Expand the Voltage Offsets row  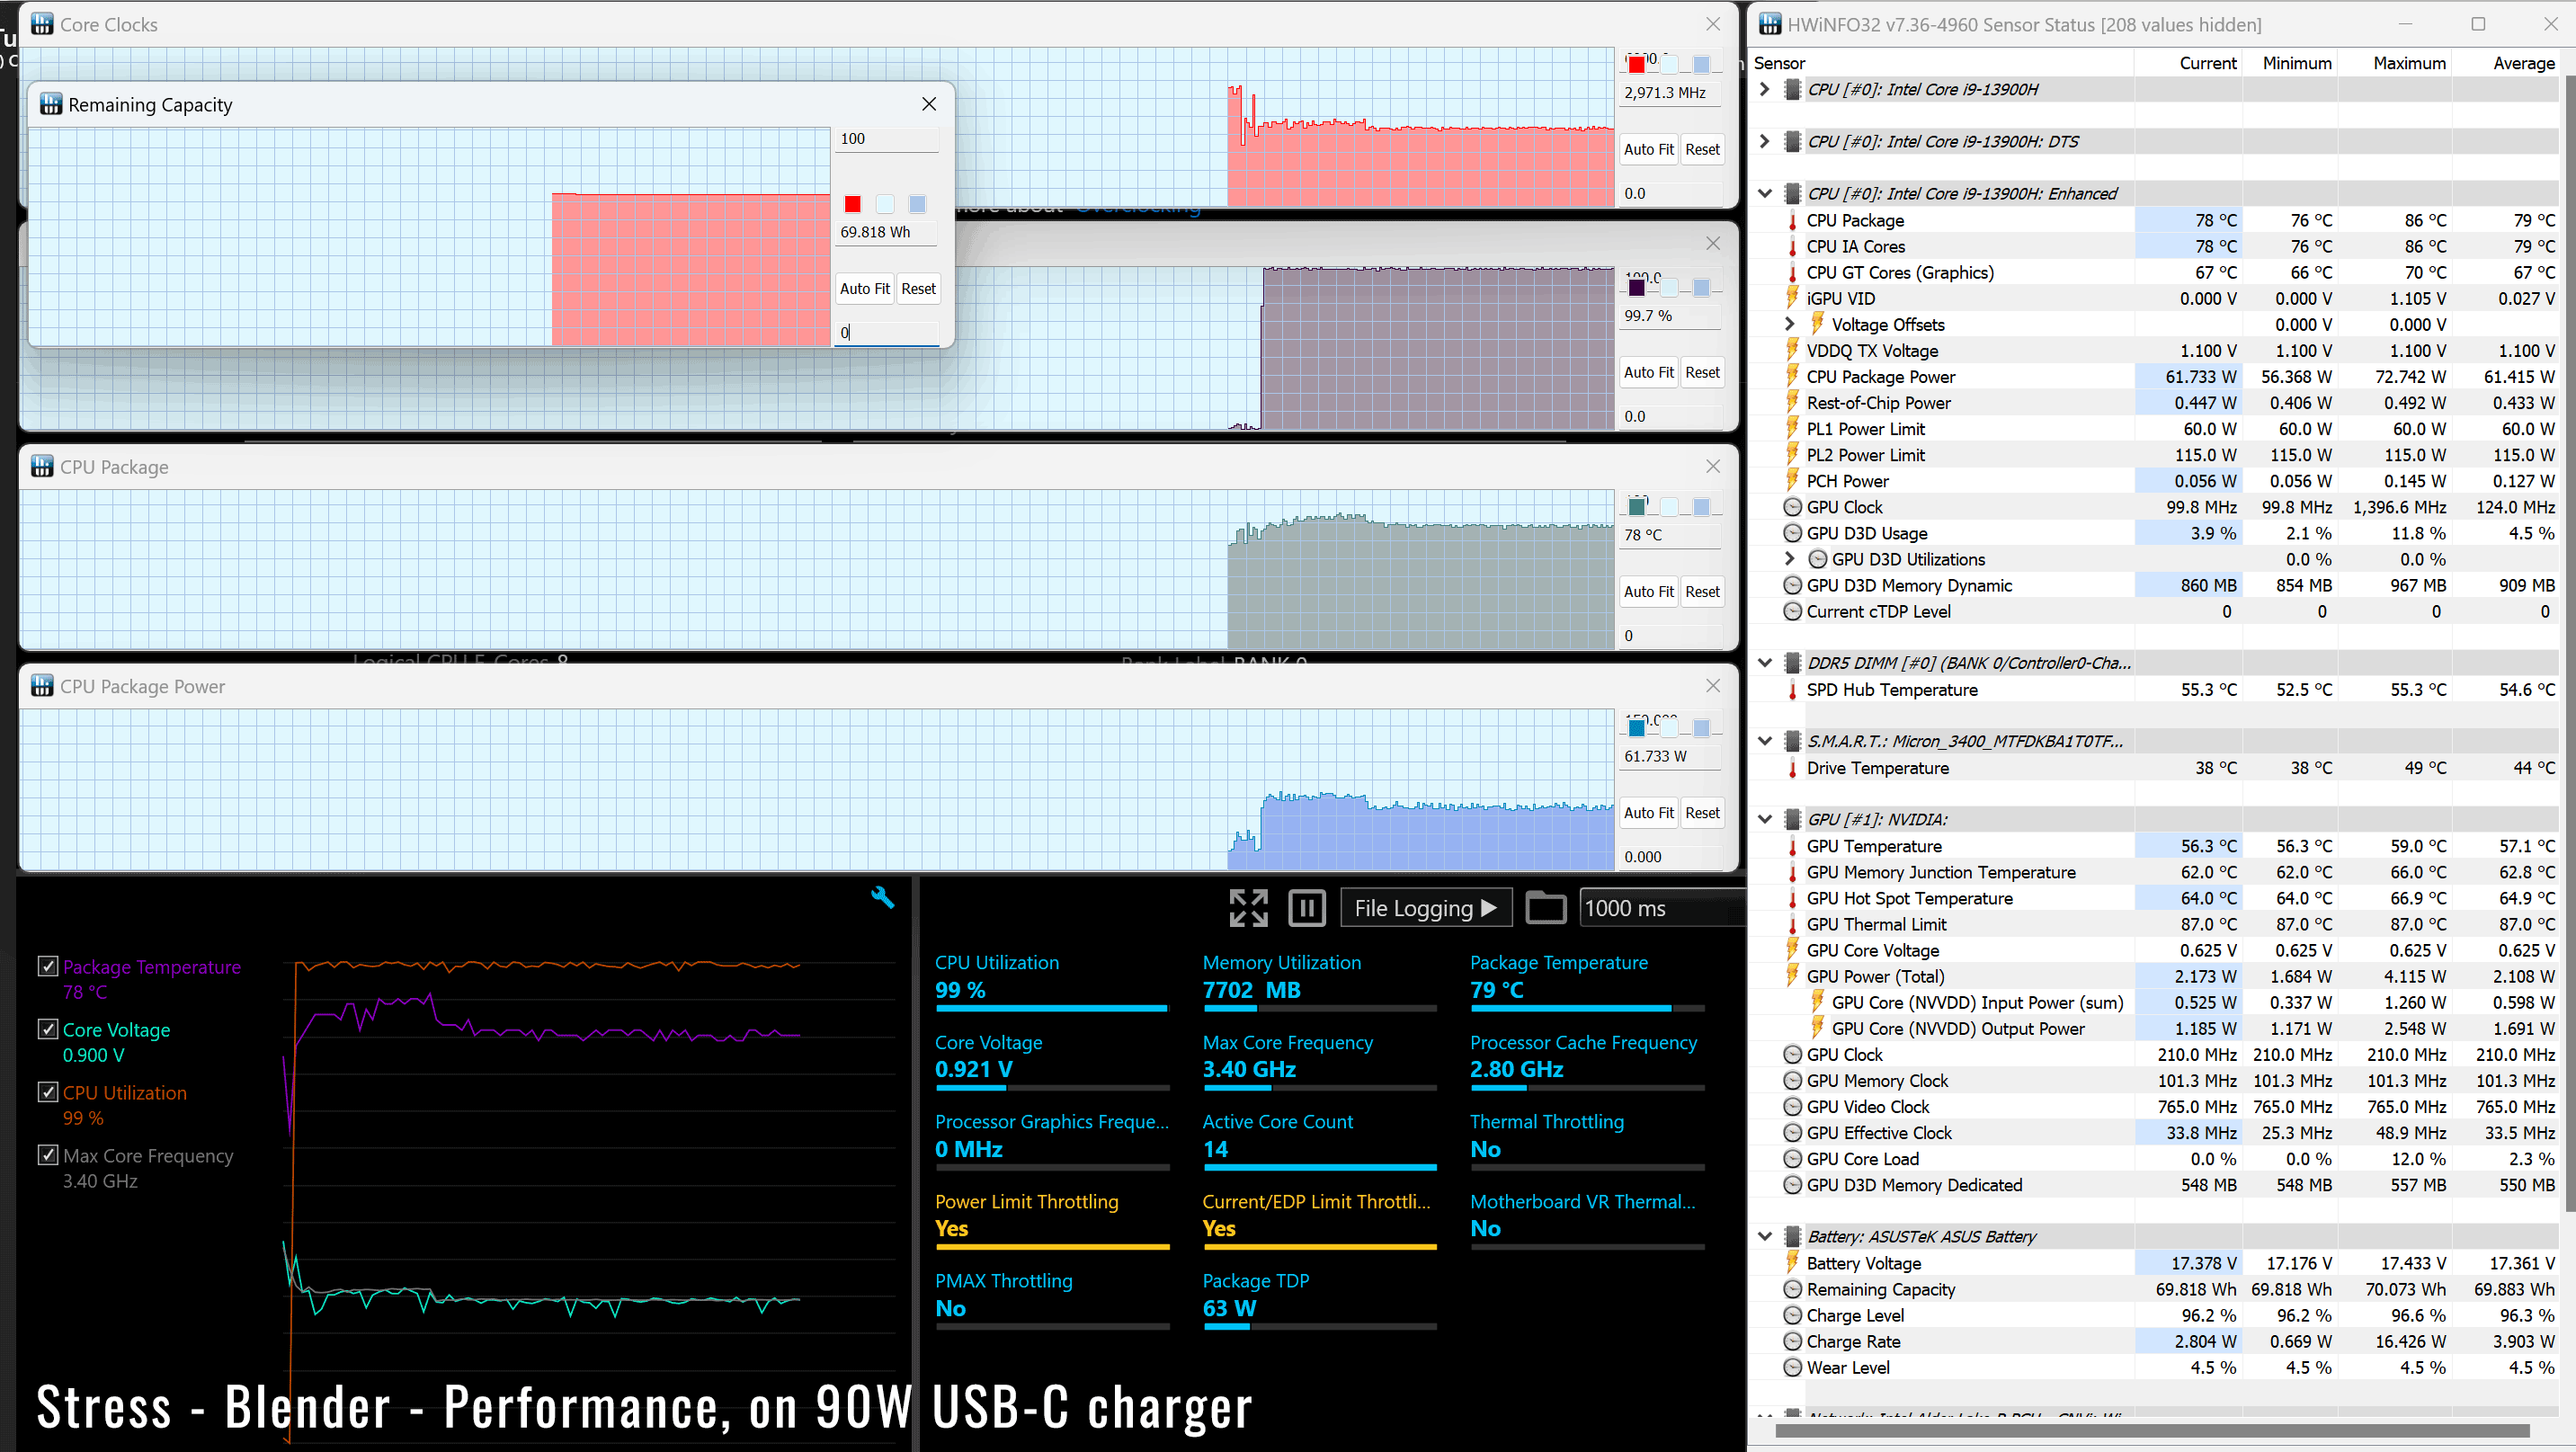tap(1790, 324)
